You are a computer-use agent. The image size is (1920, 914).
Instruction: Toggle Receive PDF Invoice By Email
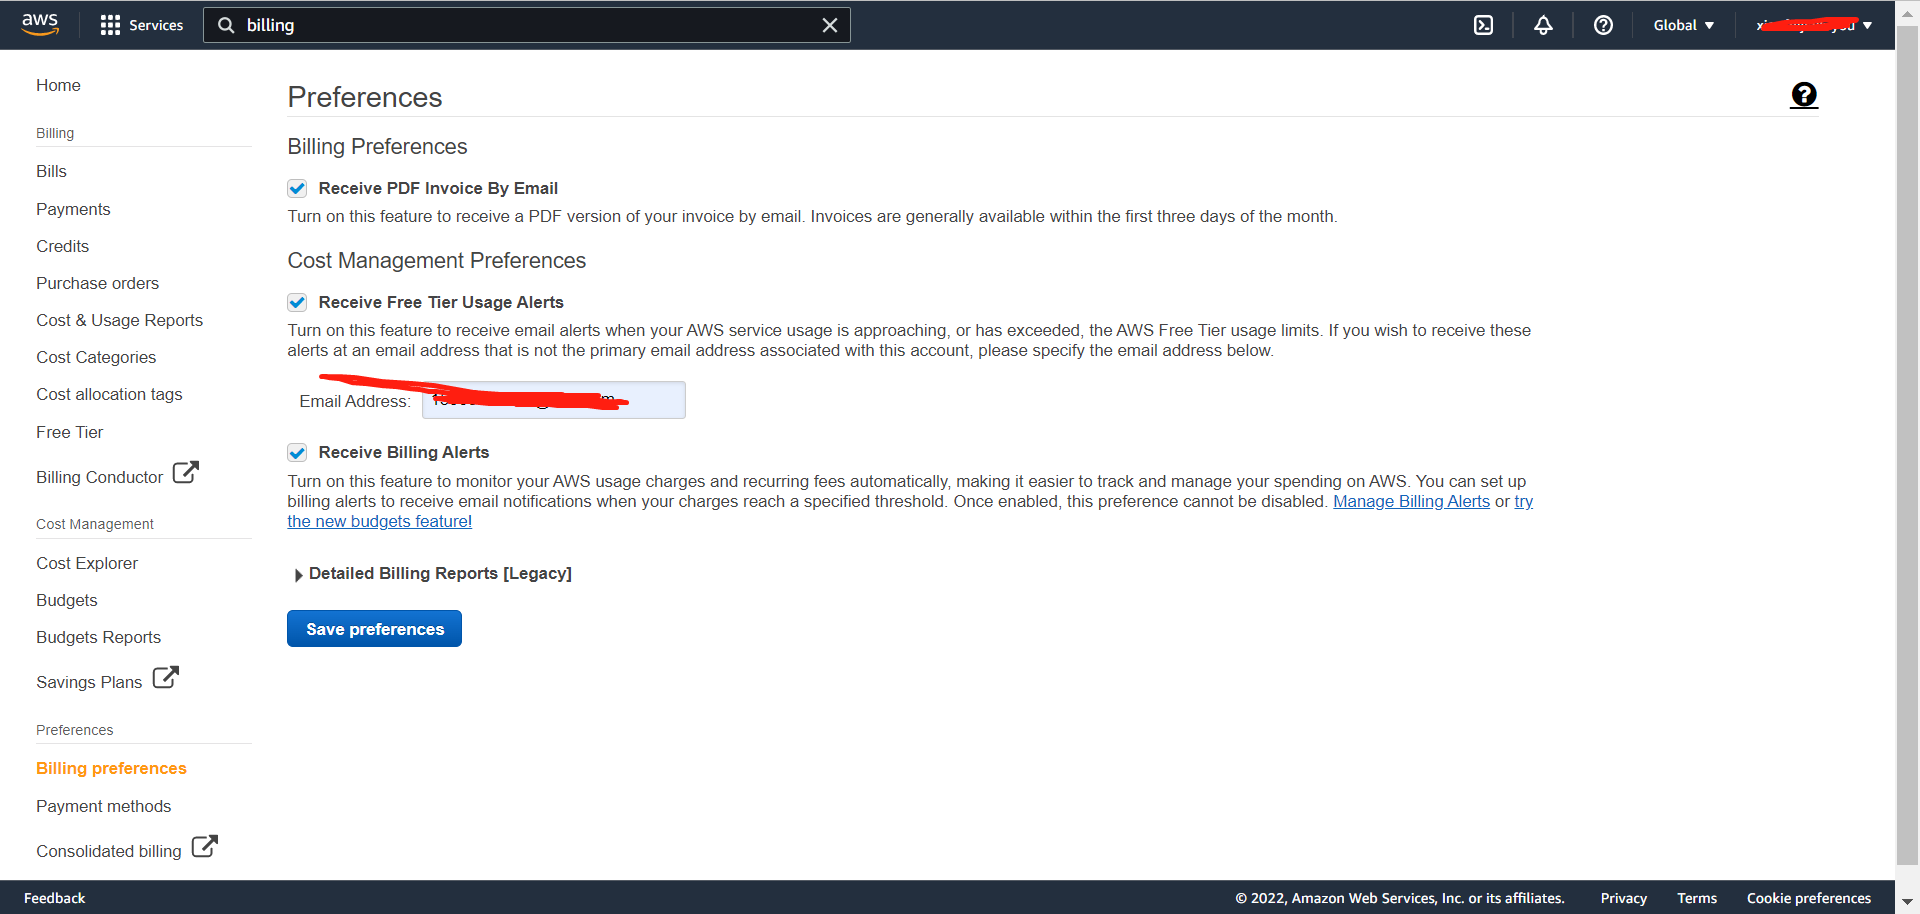point(297,188)
